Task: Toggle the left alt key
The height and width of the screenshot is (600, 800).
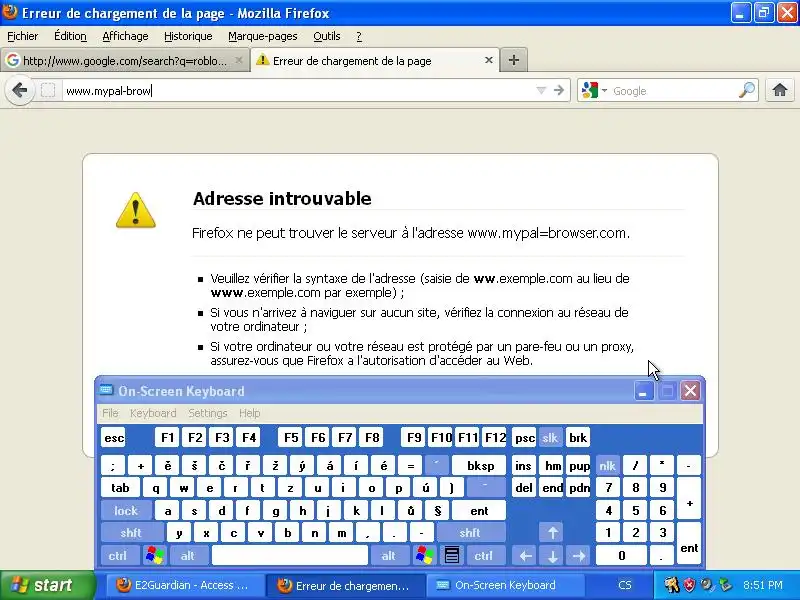Action: point(188,555)
